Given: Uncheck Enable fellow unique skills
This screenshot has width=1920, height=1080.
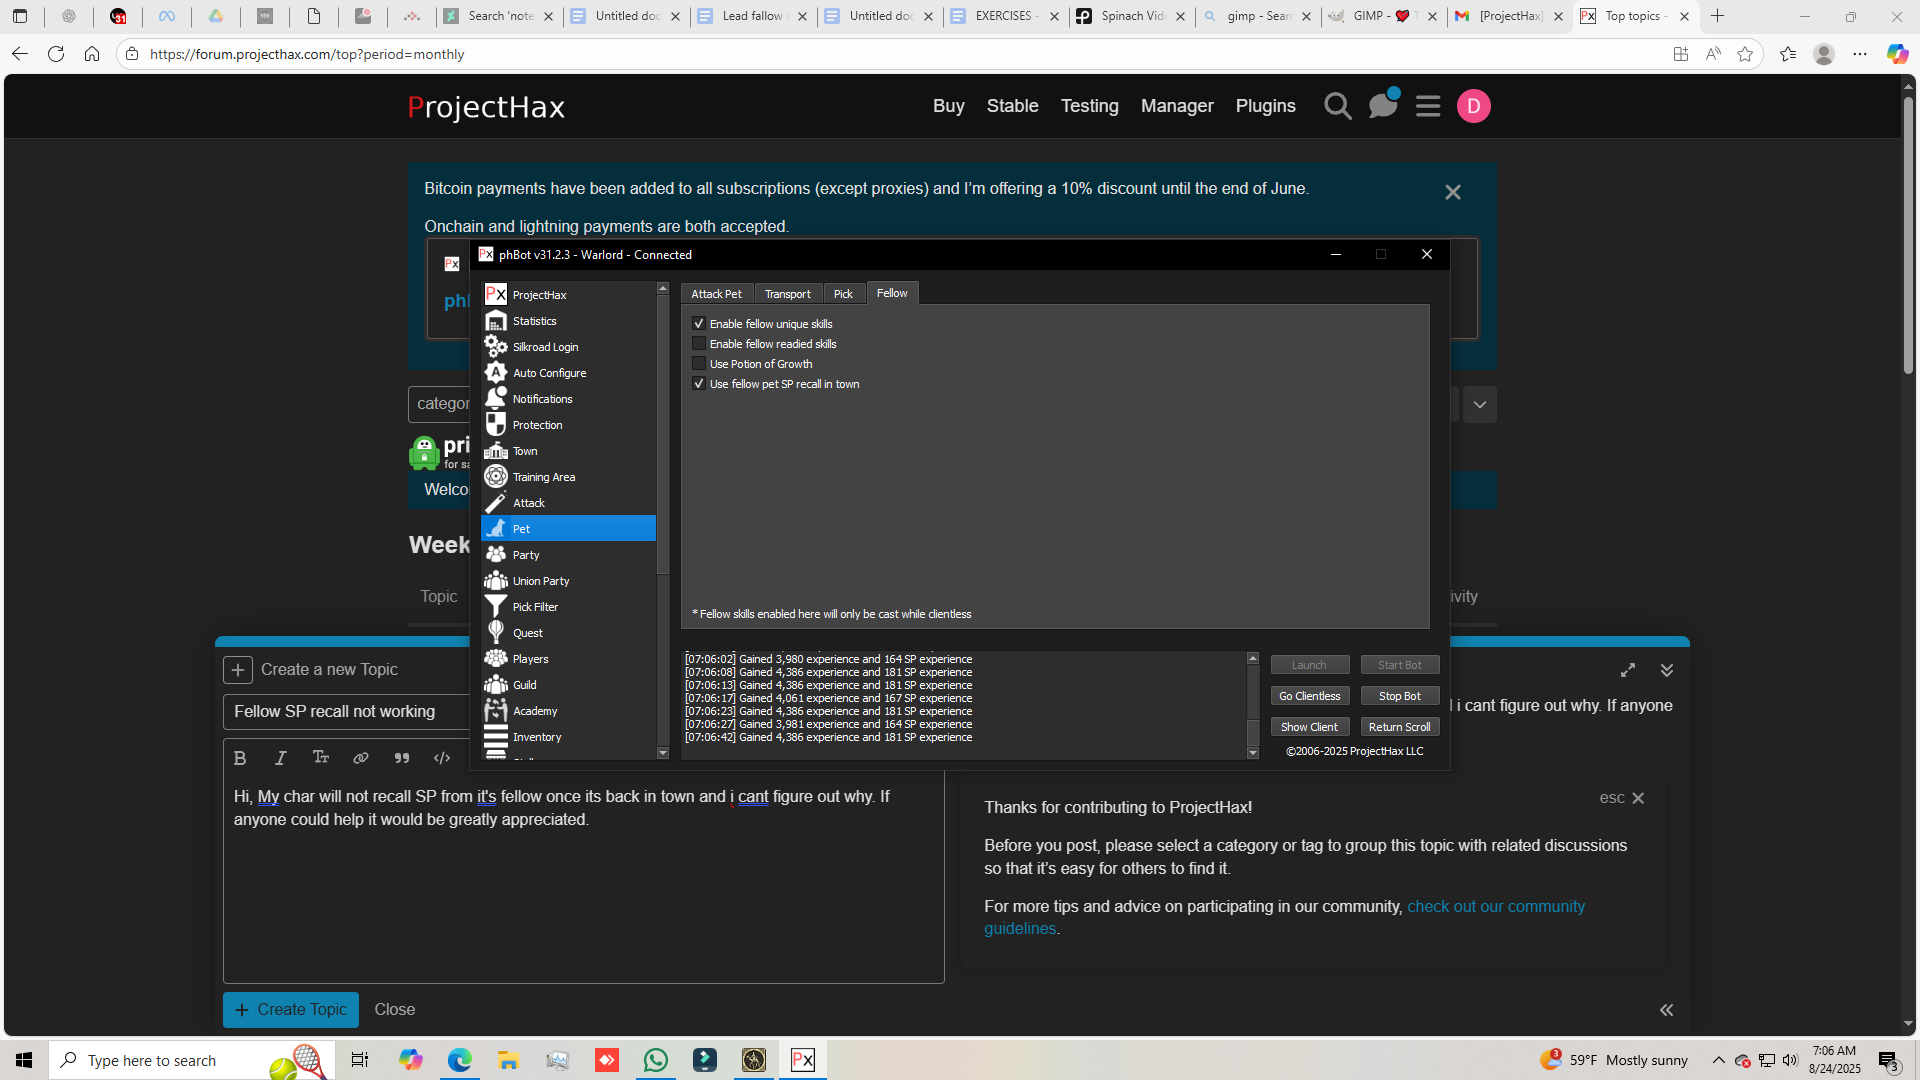Looking at the screenshot, I should 699,324.
